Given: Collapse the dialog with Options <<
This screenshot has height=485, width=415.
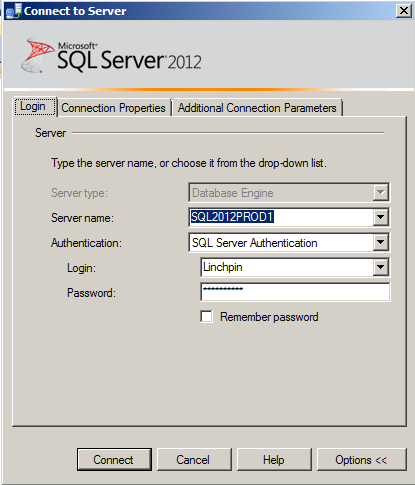Looking at the screenshot, I should point(362,460).
